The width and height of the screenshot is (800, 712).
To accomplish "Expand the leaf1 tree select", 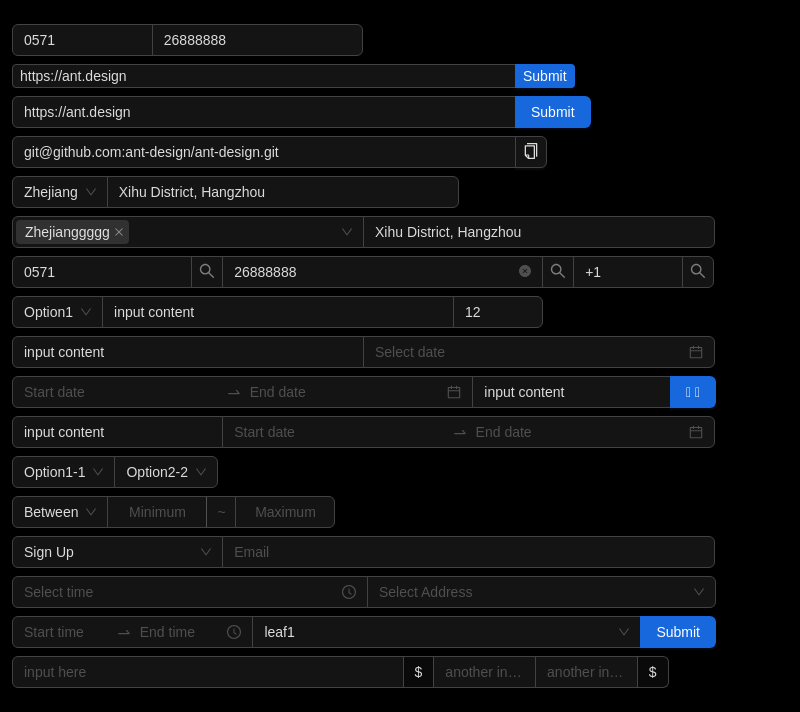I will point(446,632).
